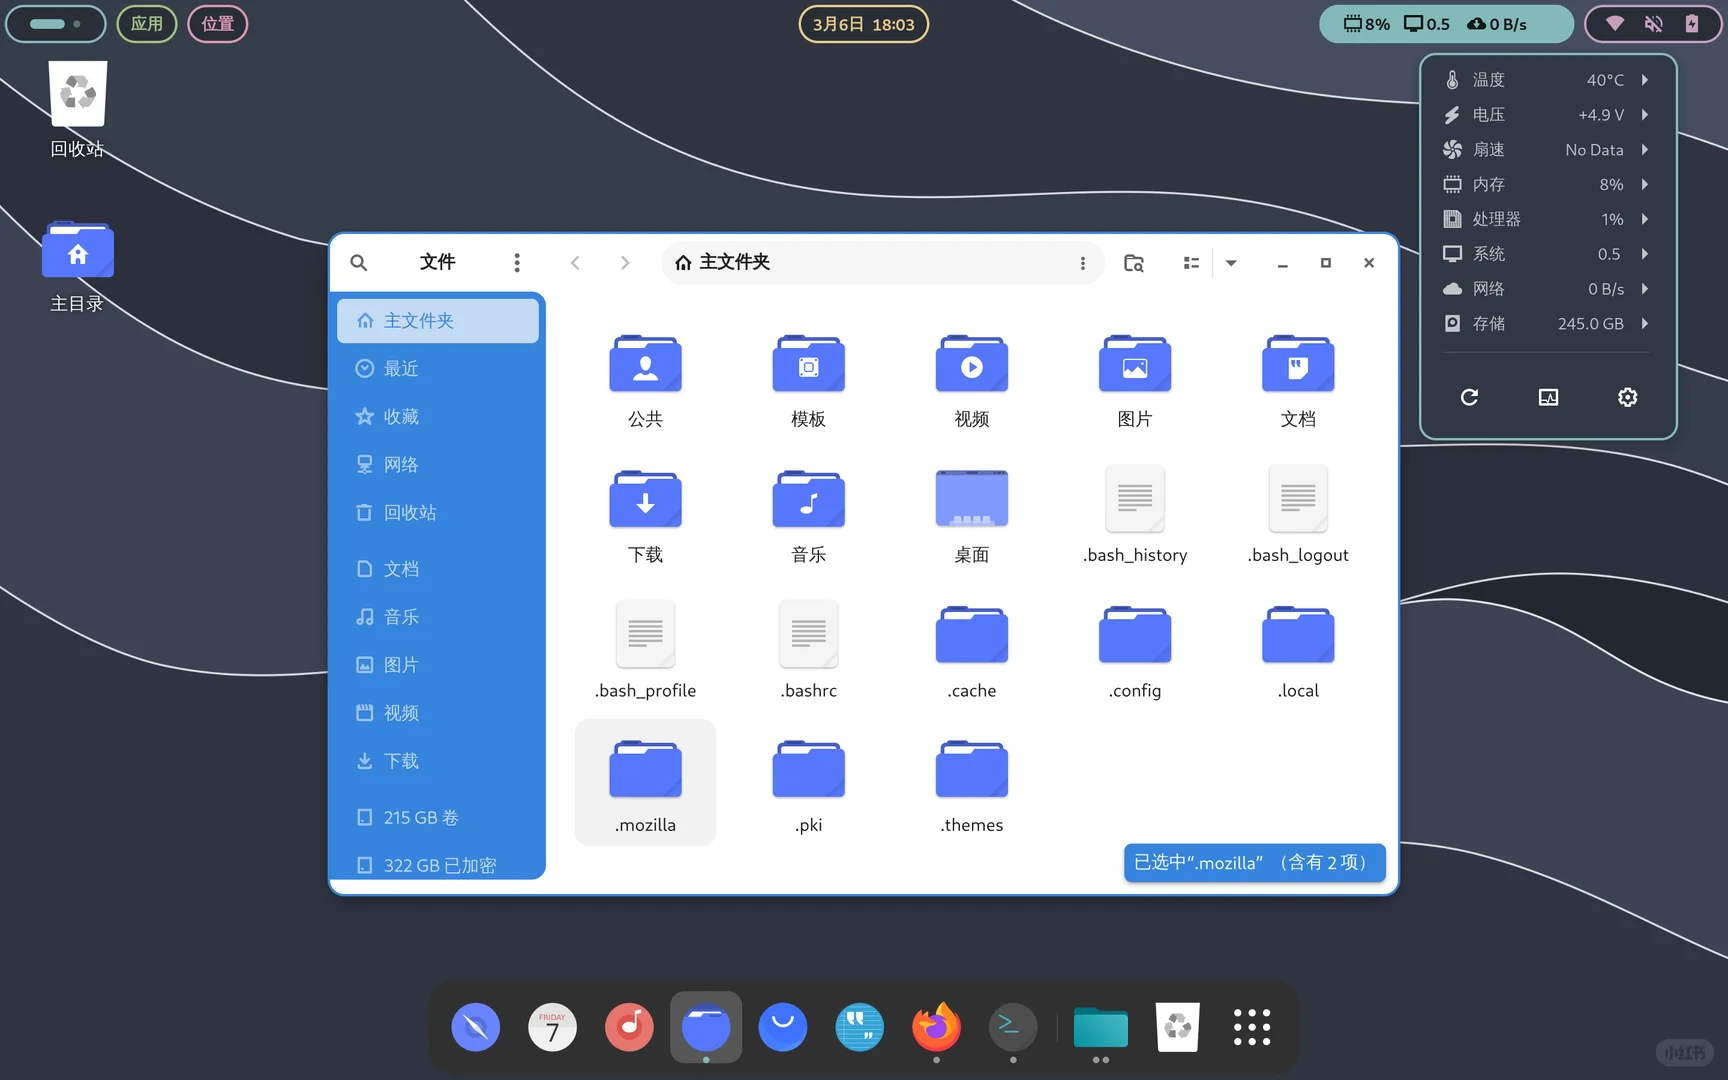This screenshot has height=1080, width=1728.
Task: Launch the terminal from the dock
Action: pos(1011,1027)
